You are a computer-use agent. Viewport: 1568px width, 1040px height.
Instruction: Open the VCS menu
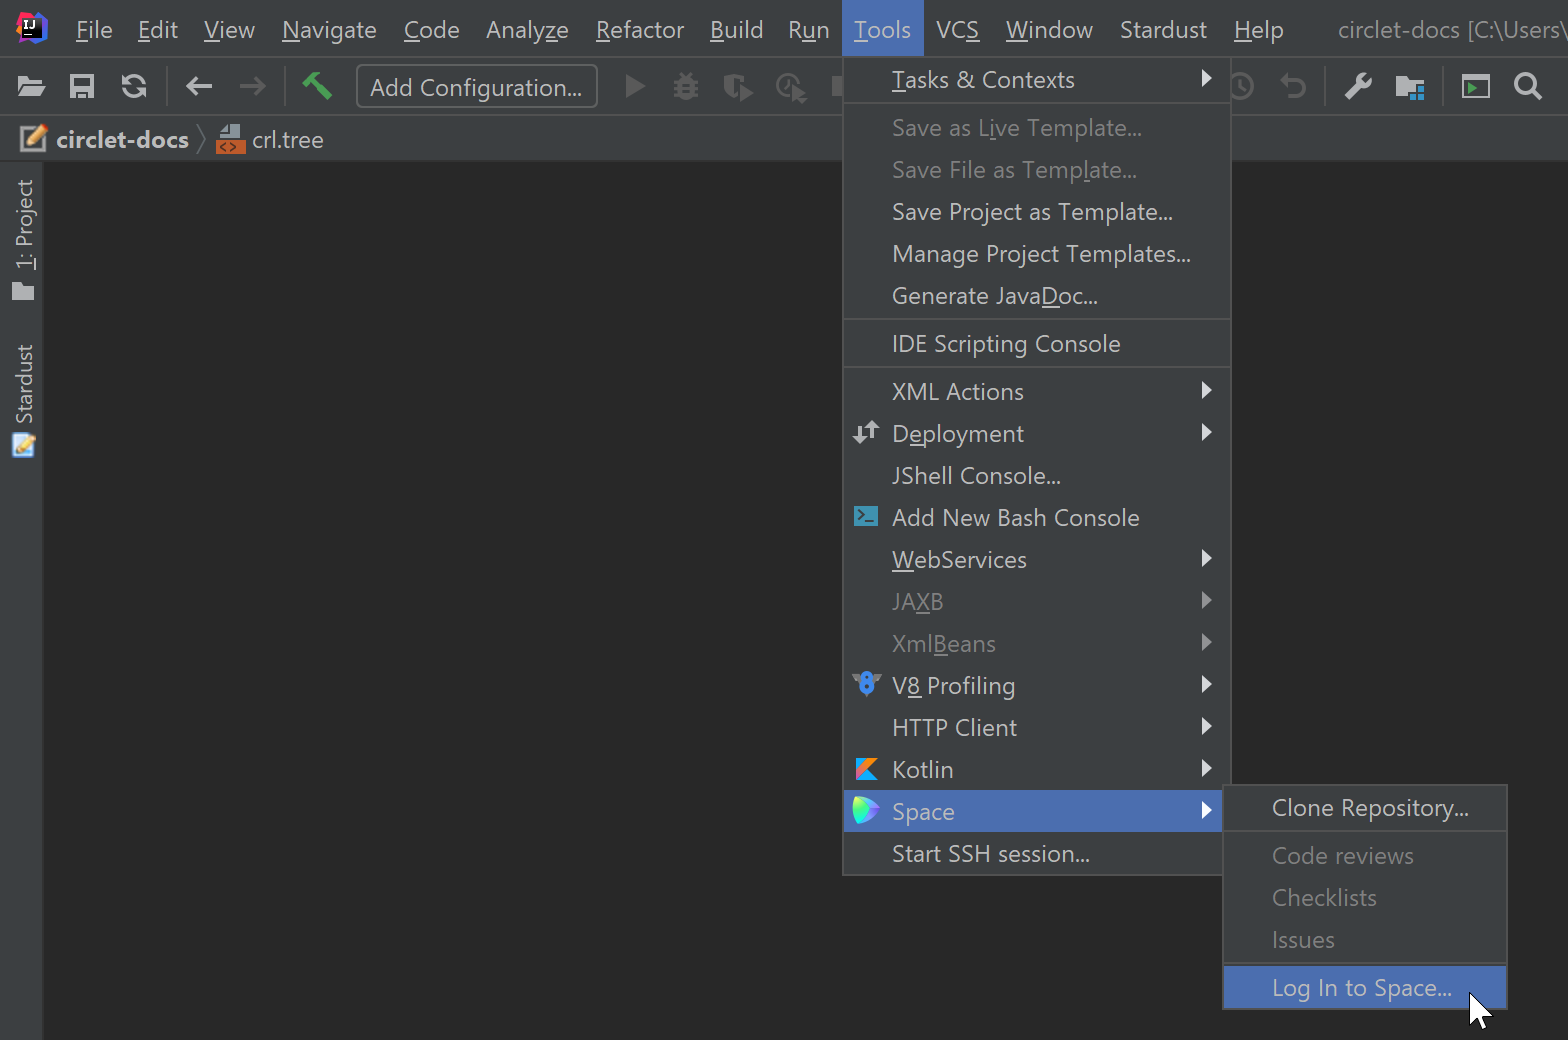click(x=957, y=30)
